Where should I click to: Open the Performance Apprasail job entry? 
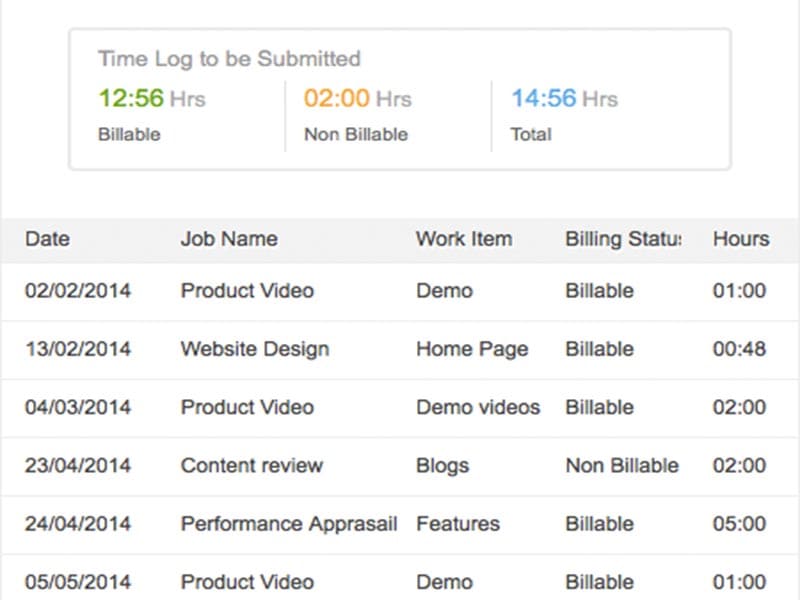pos(288,523)
